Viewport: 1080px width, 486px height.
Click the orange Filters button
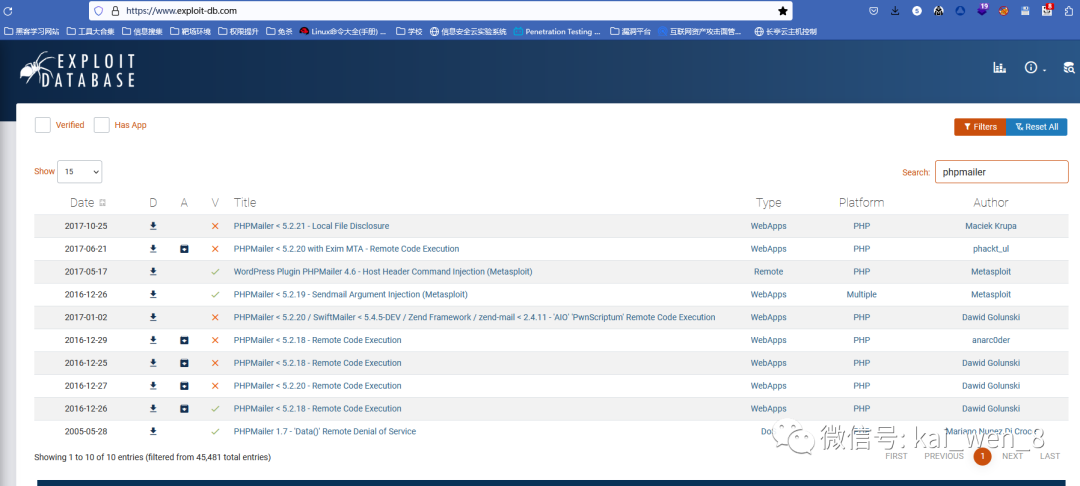(980, 127)
